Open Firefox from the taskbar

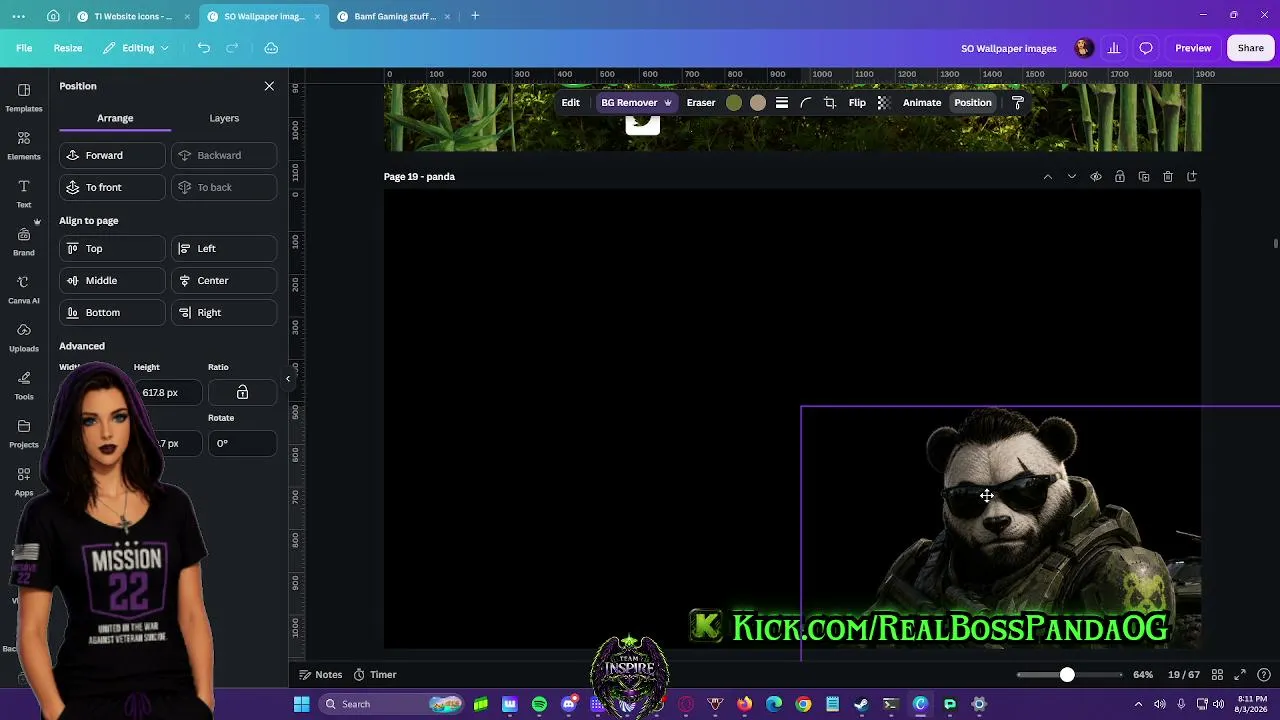744,704
